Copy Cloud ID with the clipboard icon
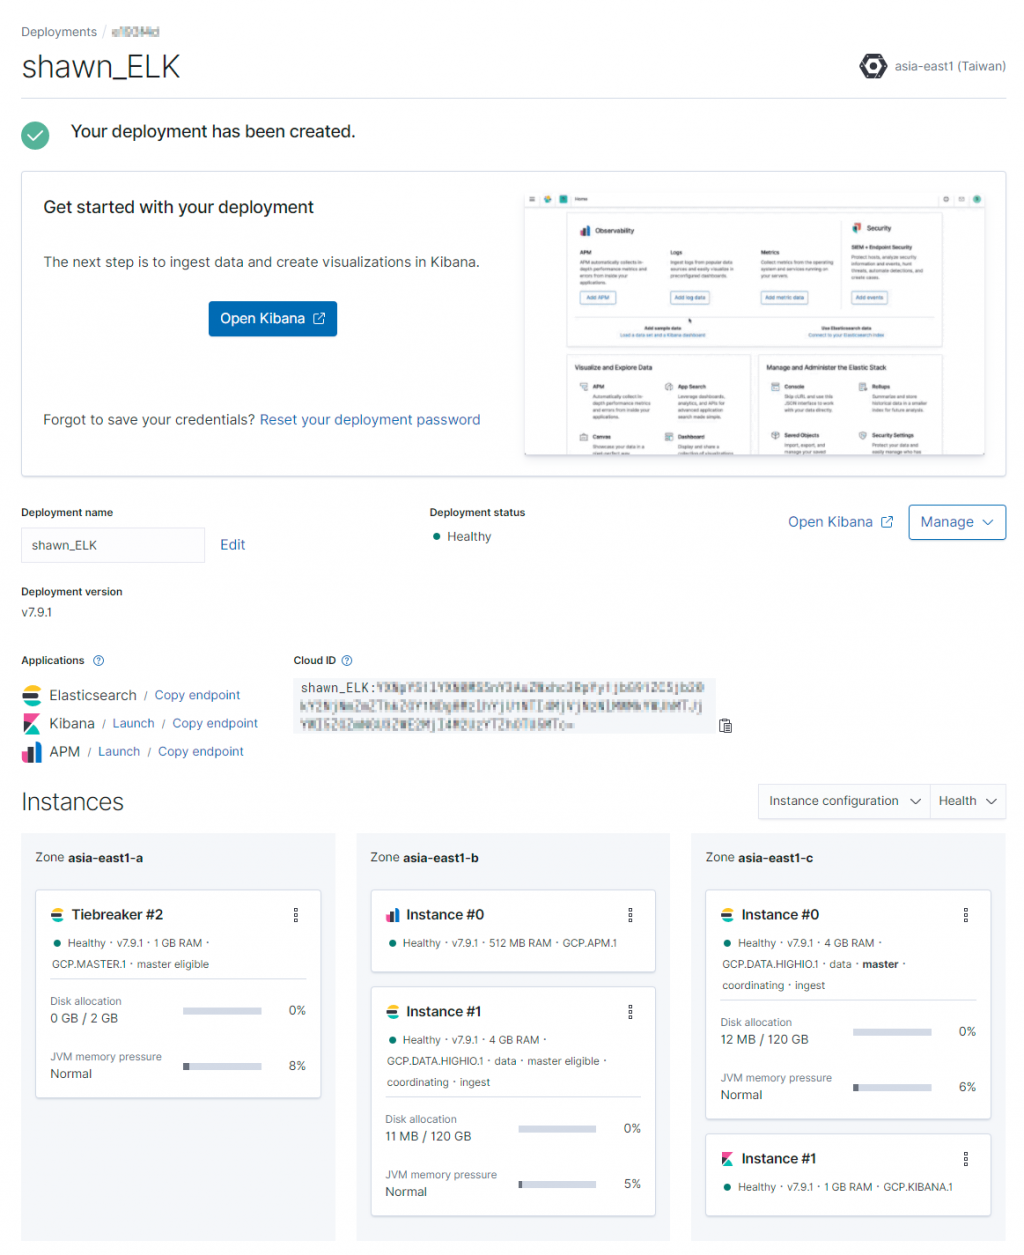 click(x=726, y=726)
